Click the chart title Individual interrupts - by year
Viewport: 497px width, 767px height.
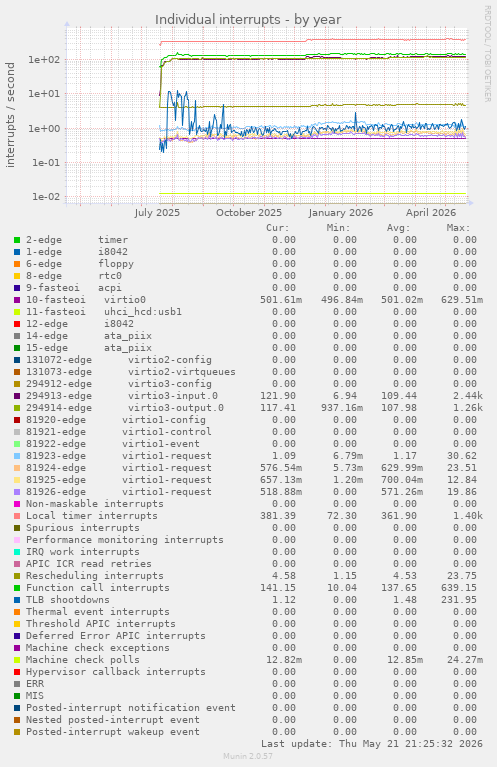(x=248, y=20)
